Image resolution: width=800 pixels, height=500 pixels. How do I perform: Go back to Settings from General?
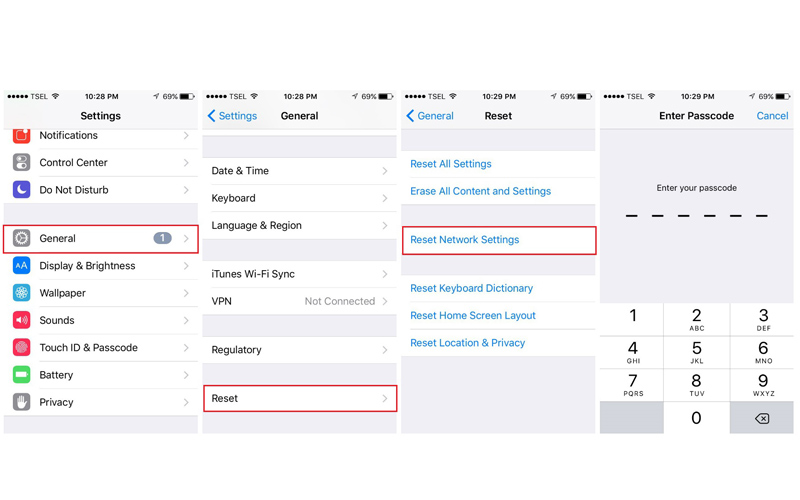[233, 116]
